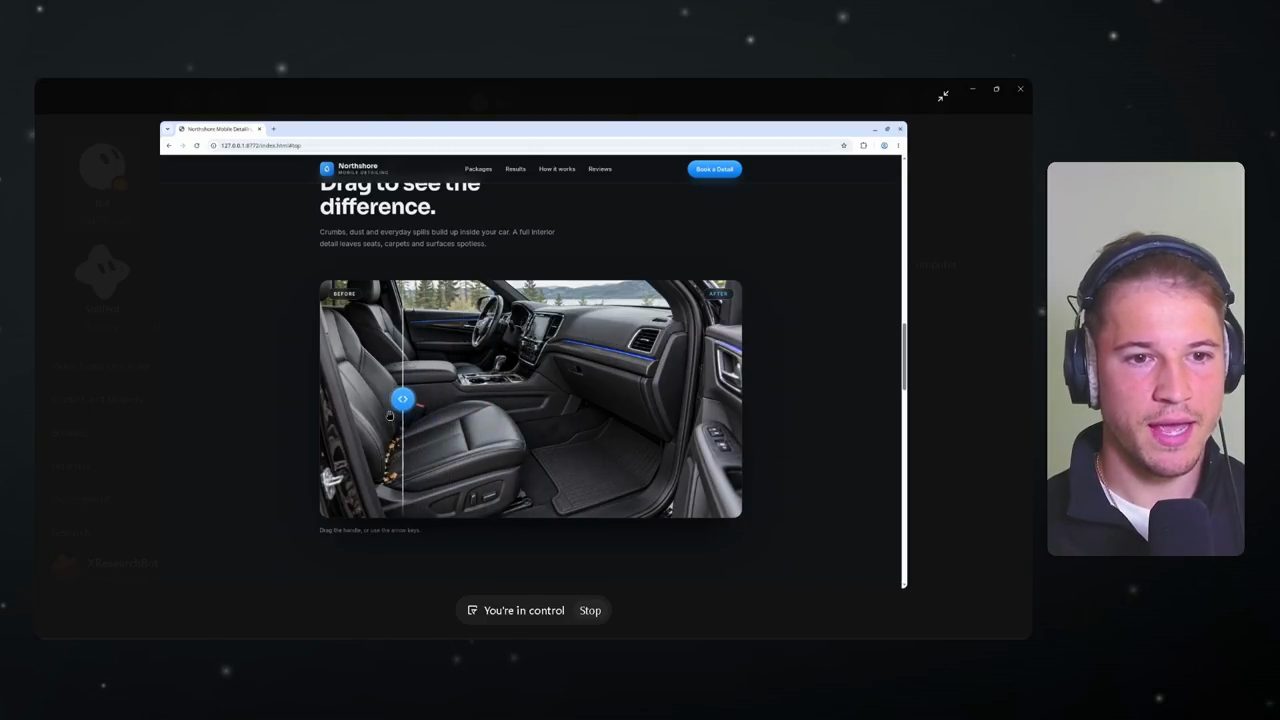Click the You're in control cursor icon

click(472, 610)
